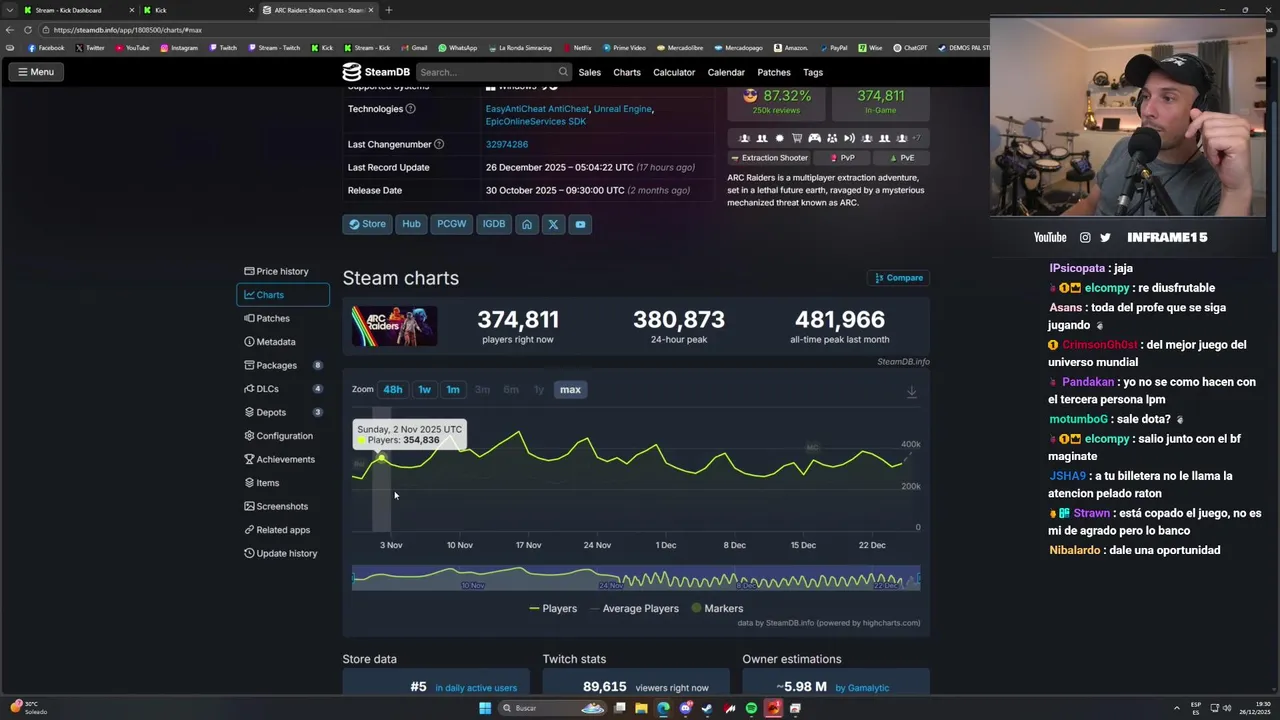Open the Related apps section

pos(283,530)
